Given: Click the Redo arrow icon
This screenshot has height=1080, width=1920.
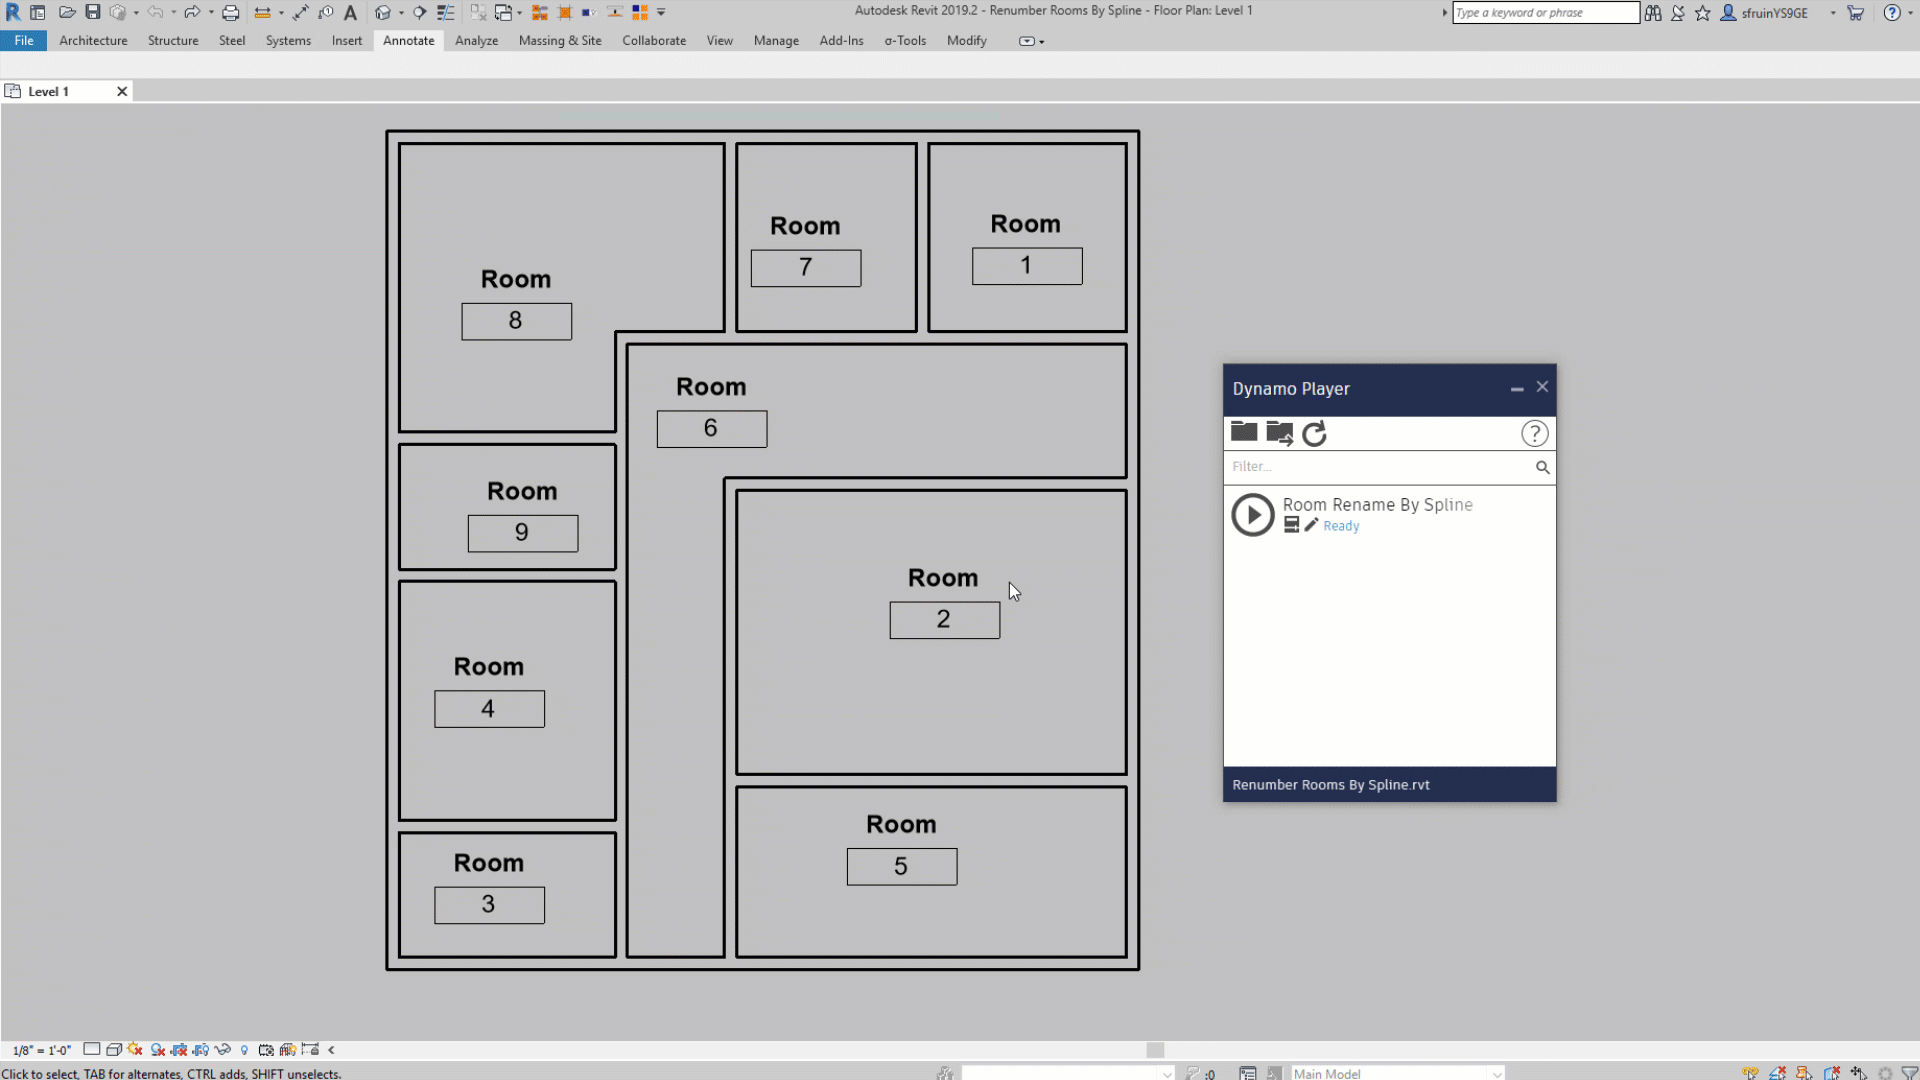Looking at the screenshot, I should point(192,12).
